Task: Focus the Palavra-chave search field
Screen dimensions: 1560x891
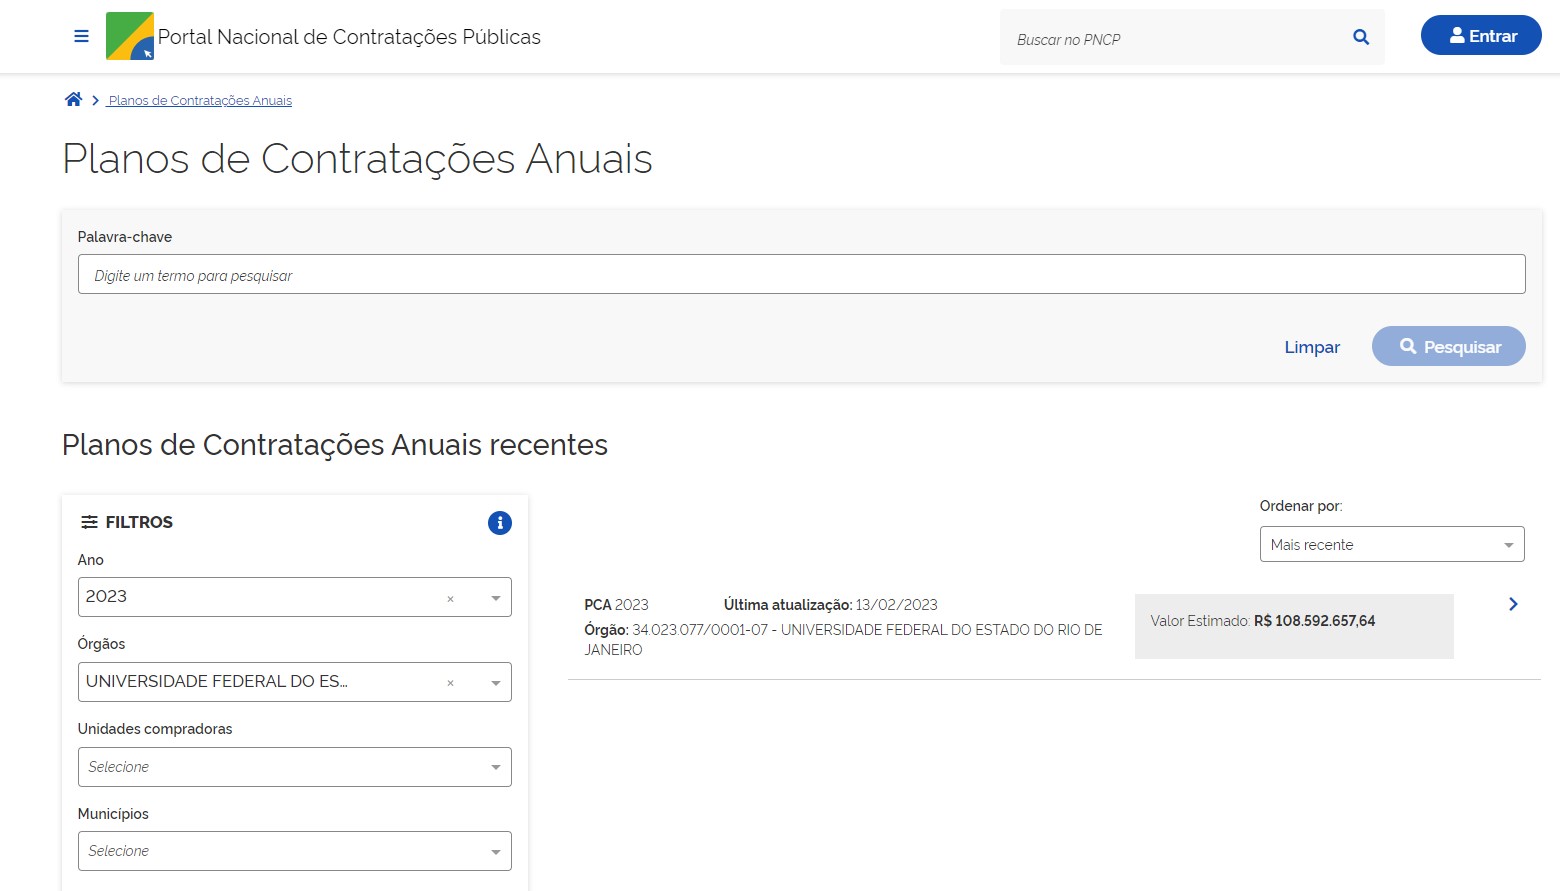Action: point(800,275)
